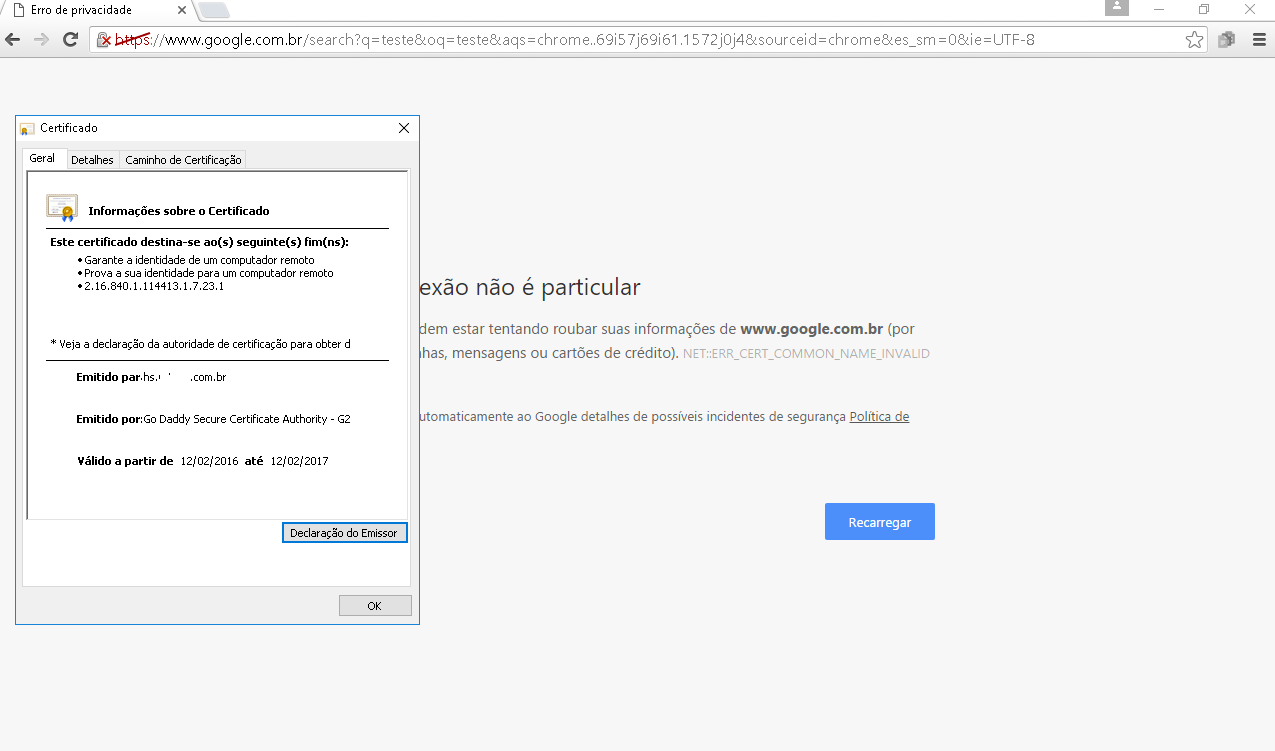
Task: Click the valid-from date 12/02/2016
Action: tap(209, 461)
